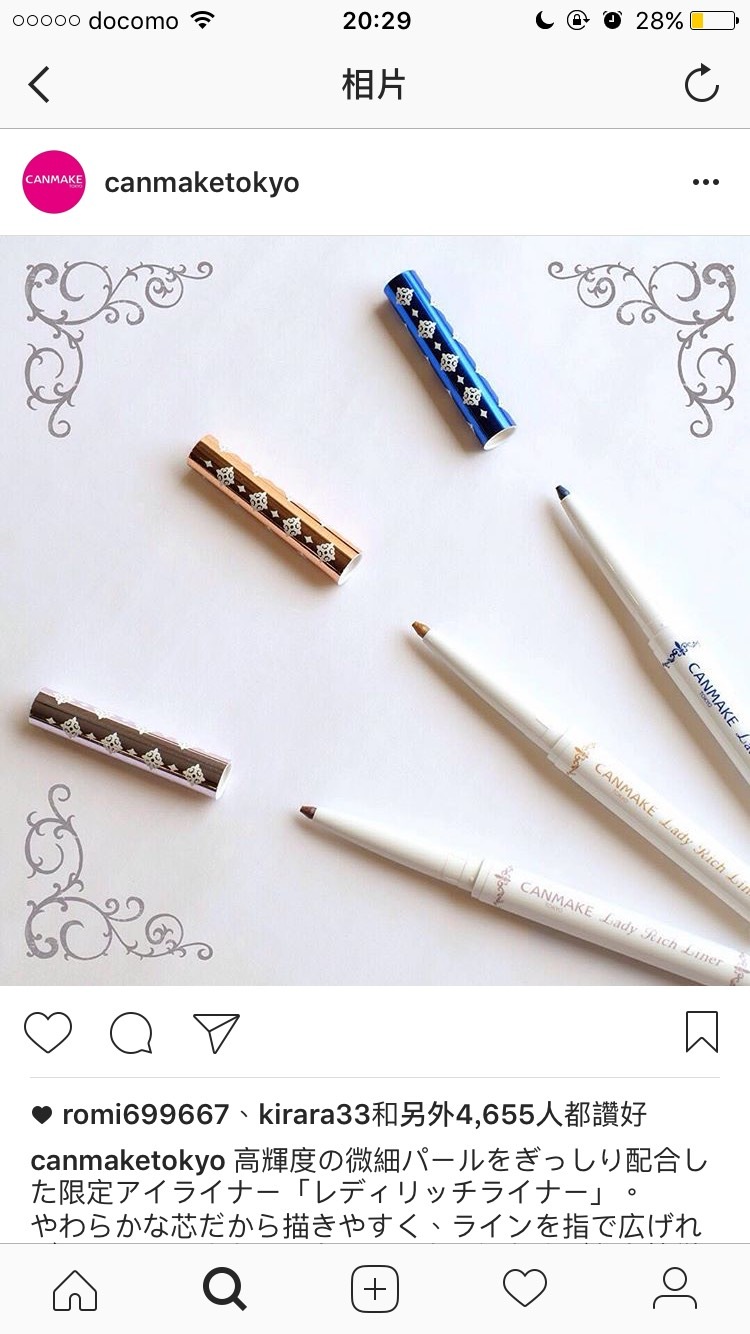This screenshot has height=1334, width=750.
Task: Open the three-dot post options menu
Action: (706, 182)
